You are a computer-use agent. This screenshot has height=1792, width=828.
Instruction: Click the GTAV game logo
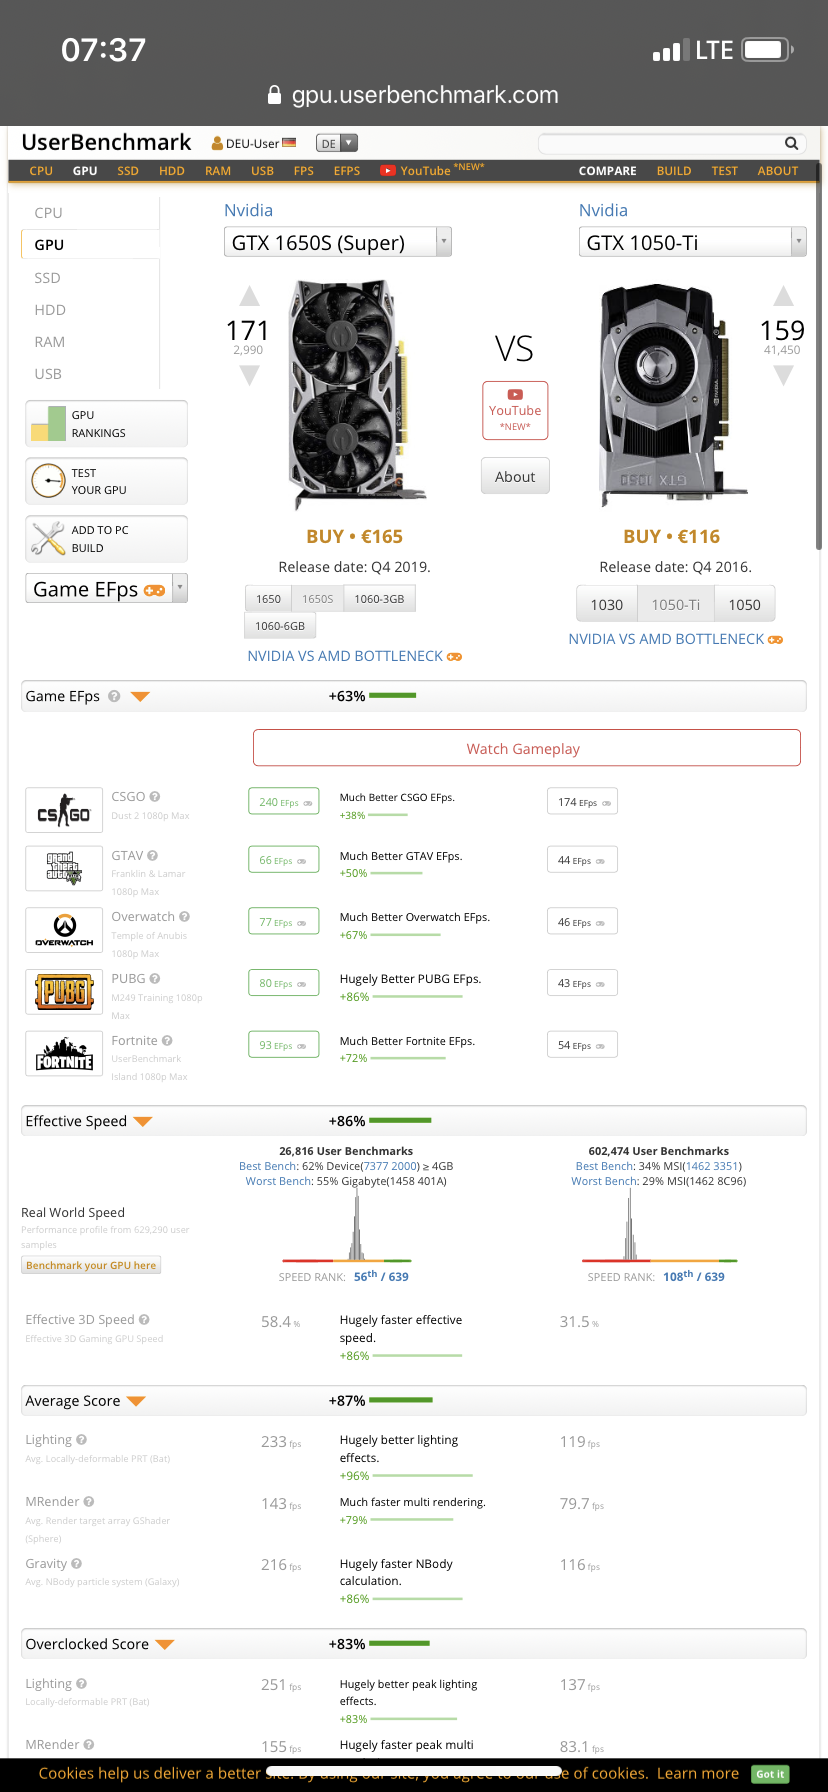(x=64, y=868)
